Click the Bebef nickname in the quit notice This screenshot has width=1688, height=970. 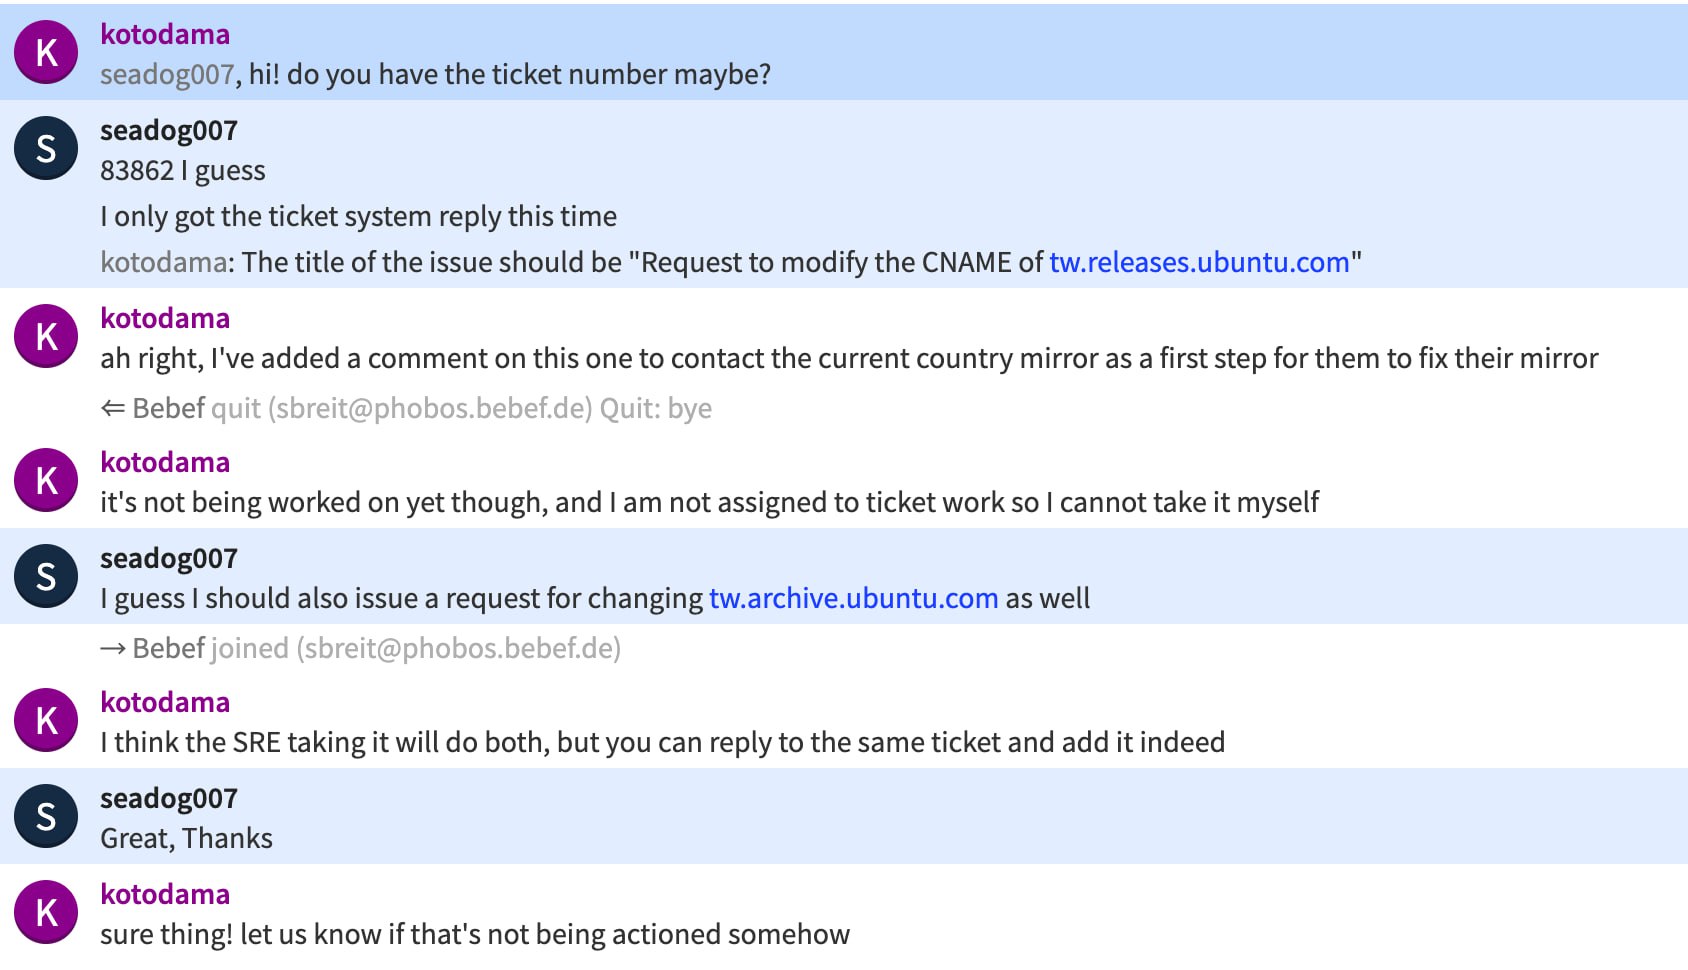[x=168, y=408]
